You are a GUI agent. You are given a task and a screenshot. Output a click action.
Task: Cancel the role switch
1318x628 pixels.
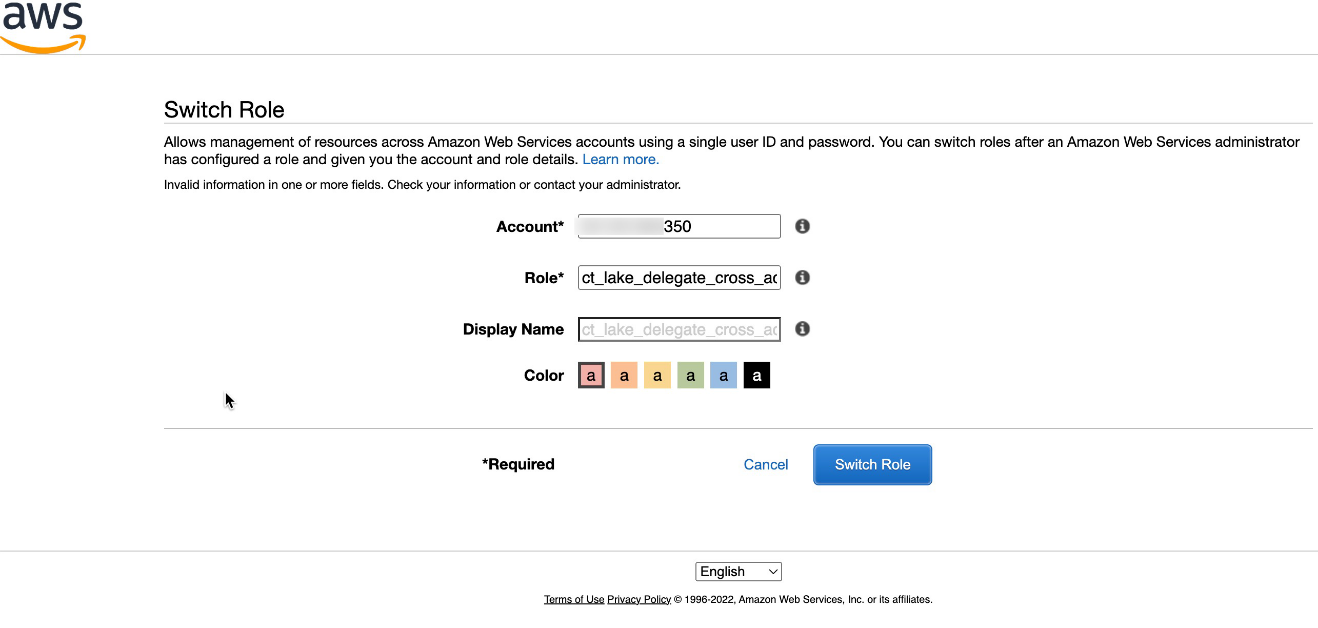click(x=765, y=464)
